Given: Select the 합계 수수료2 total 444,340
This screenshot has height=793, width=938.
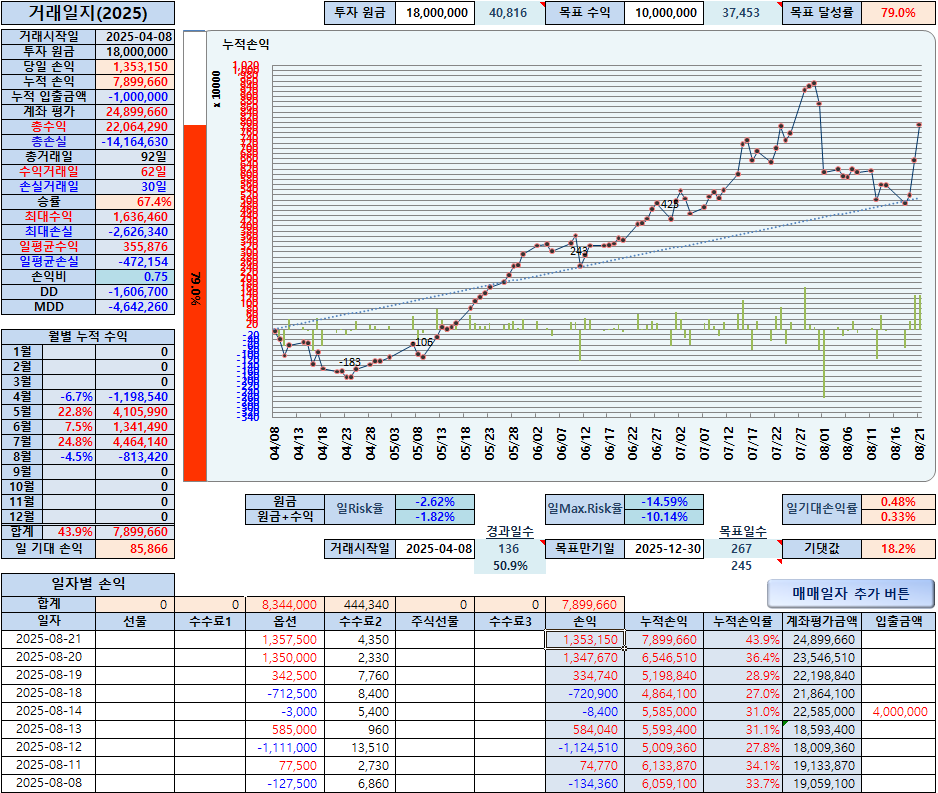Looking at the screenshot, I should (x=360, y=605).
